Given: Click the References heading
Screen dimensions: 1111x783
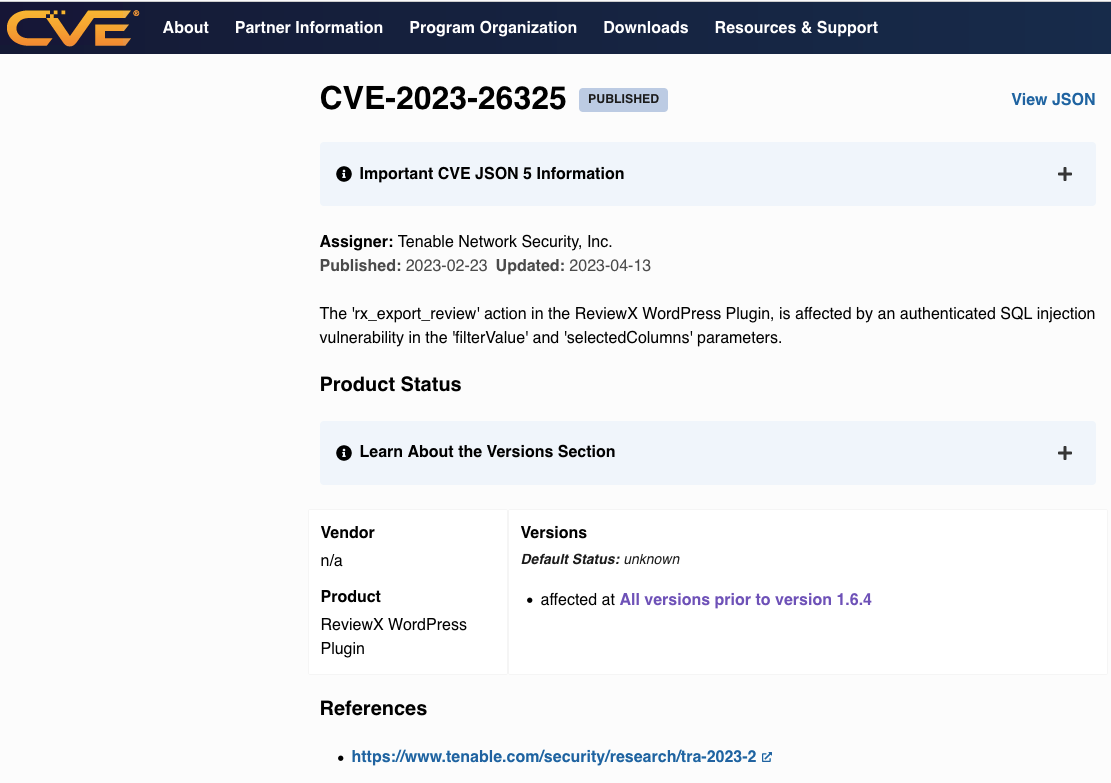Looking at the screenshot, I should coord(373,709).
